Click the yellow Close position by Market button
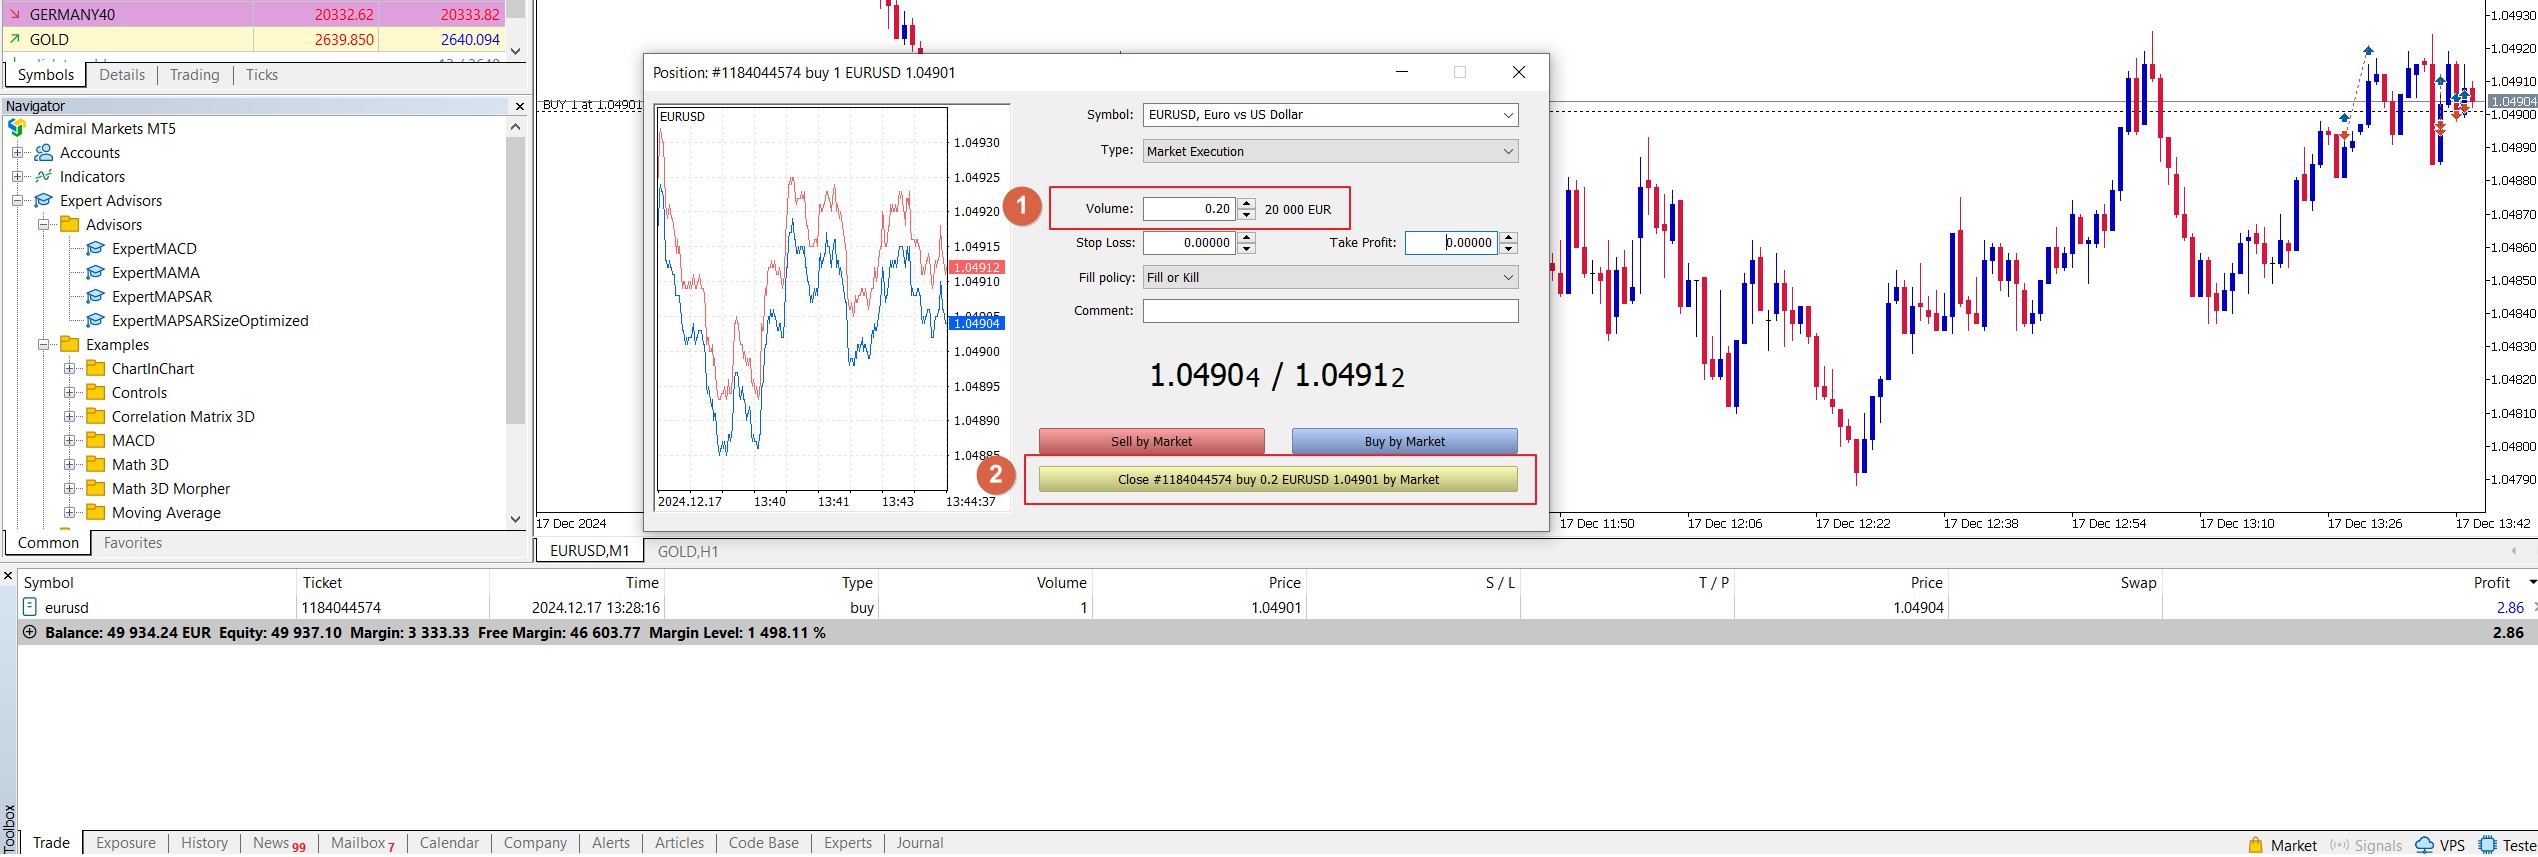2538x857 pixels. [1278, 480]
